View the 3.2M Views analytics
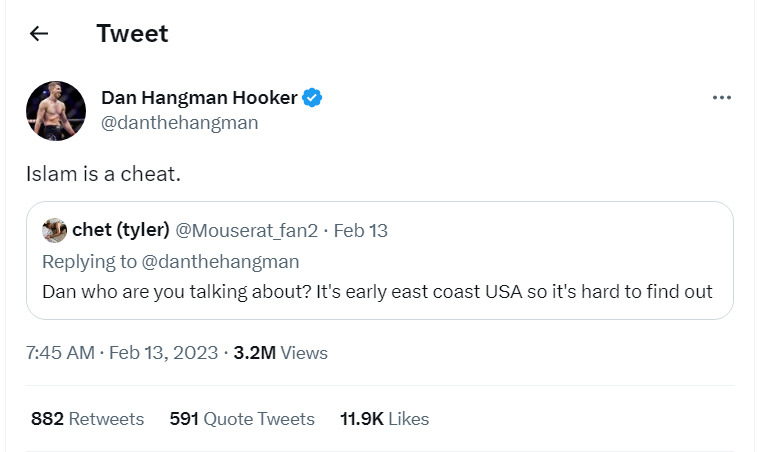762x452 pixels. coord(280,353)
